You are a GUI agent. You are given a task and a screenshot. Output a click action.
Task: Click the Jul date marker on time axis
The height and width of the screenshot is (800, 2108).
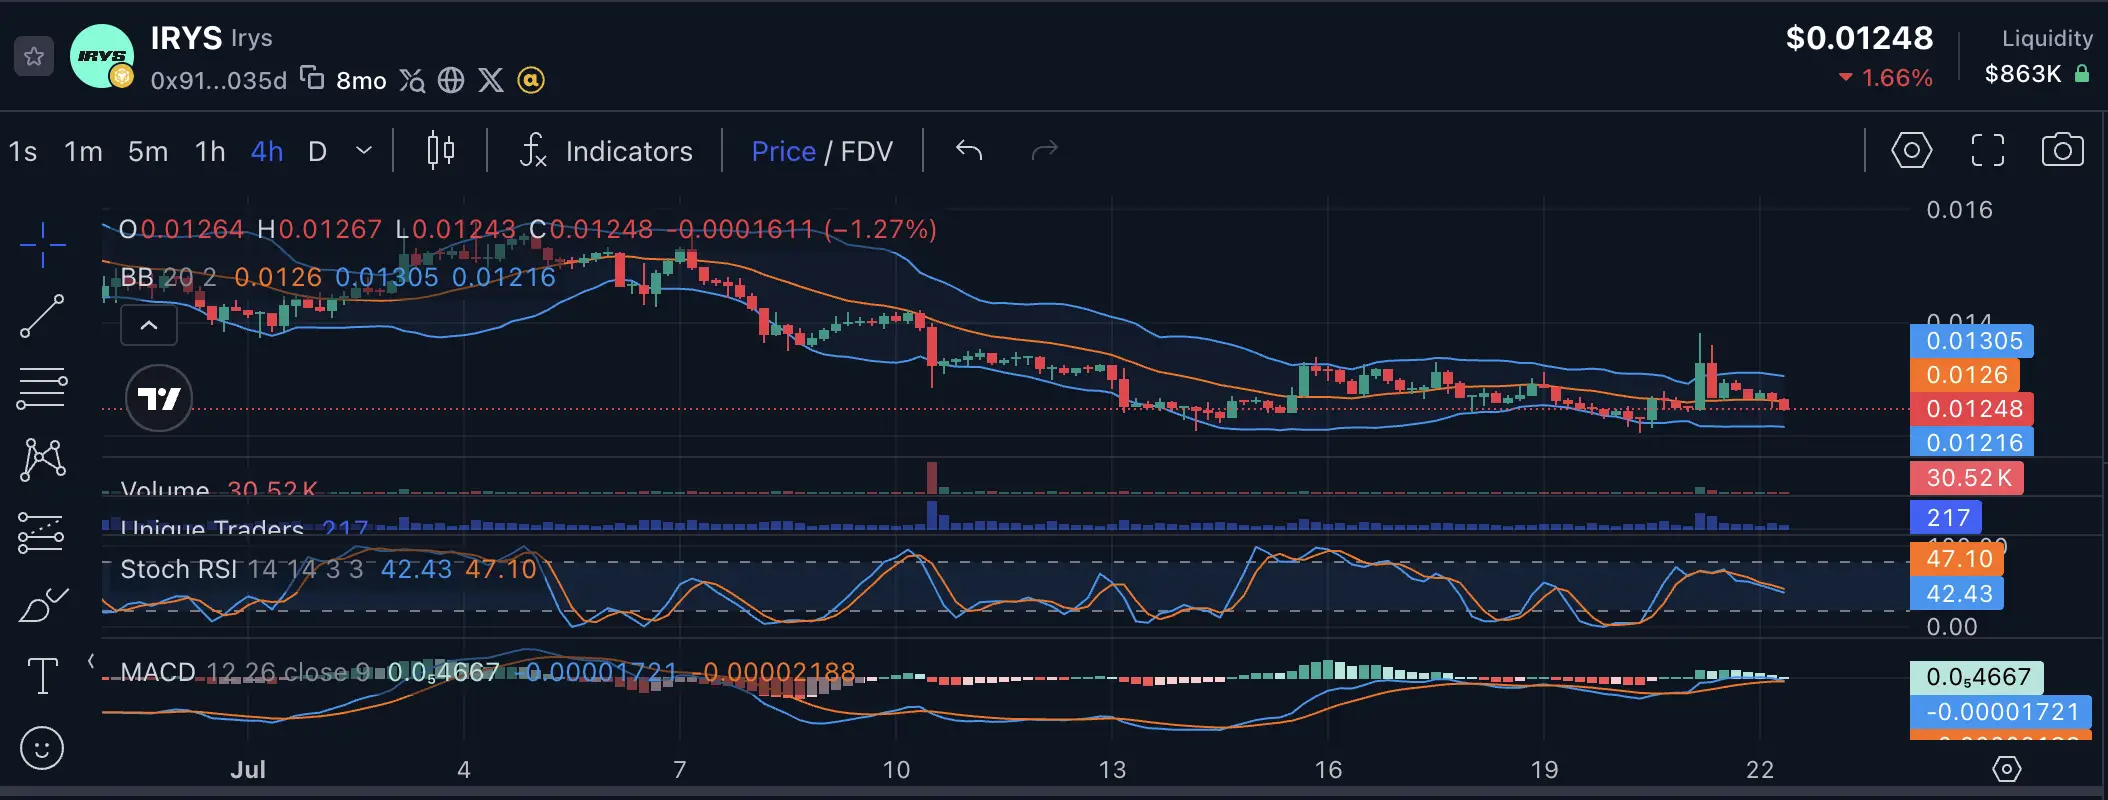pyautogui.click(x=248, y=769)
